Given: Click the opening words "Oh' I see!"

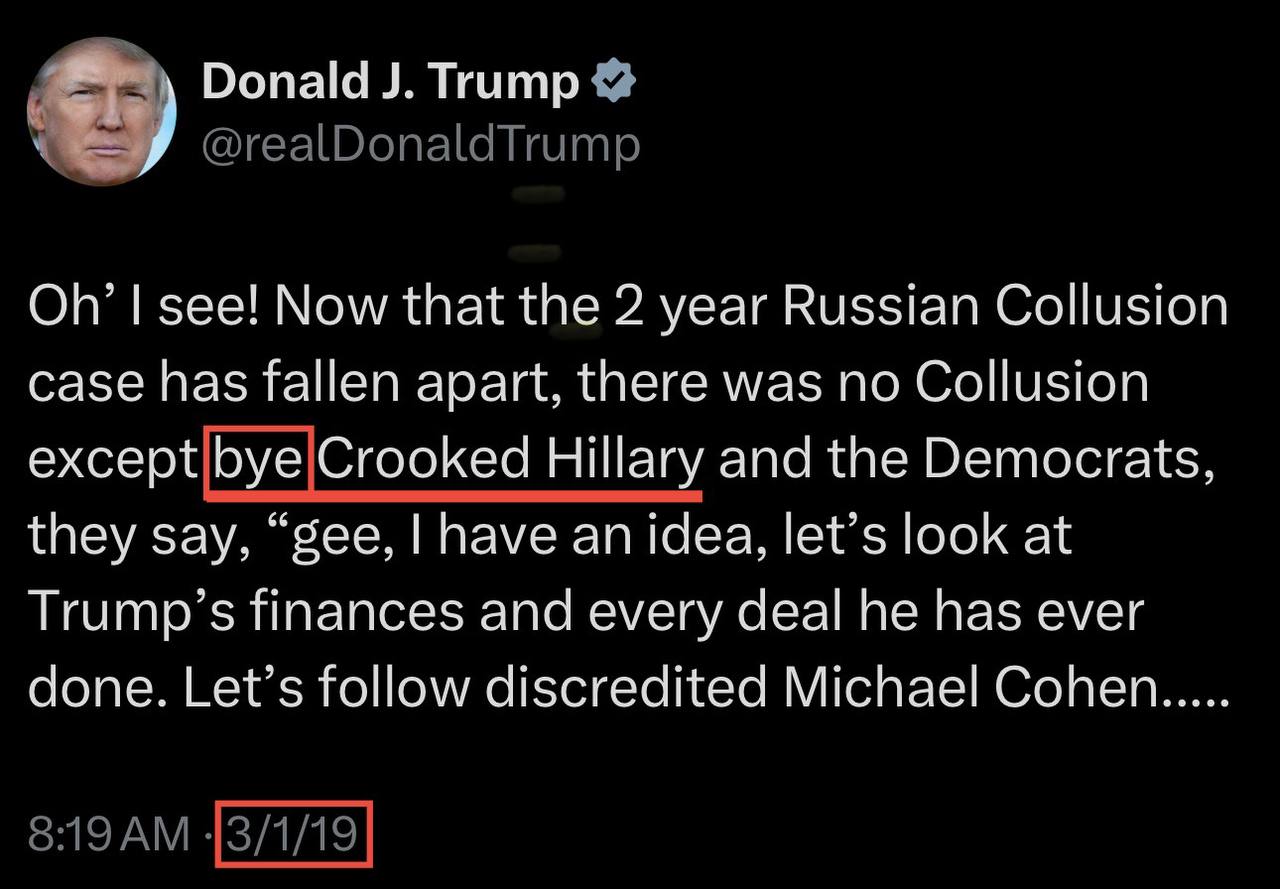Looking at the screenshot, I should pos(135,306).
